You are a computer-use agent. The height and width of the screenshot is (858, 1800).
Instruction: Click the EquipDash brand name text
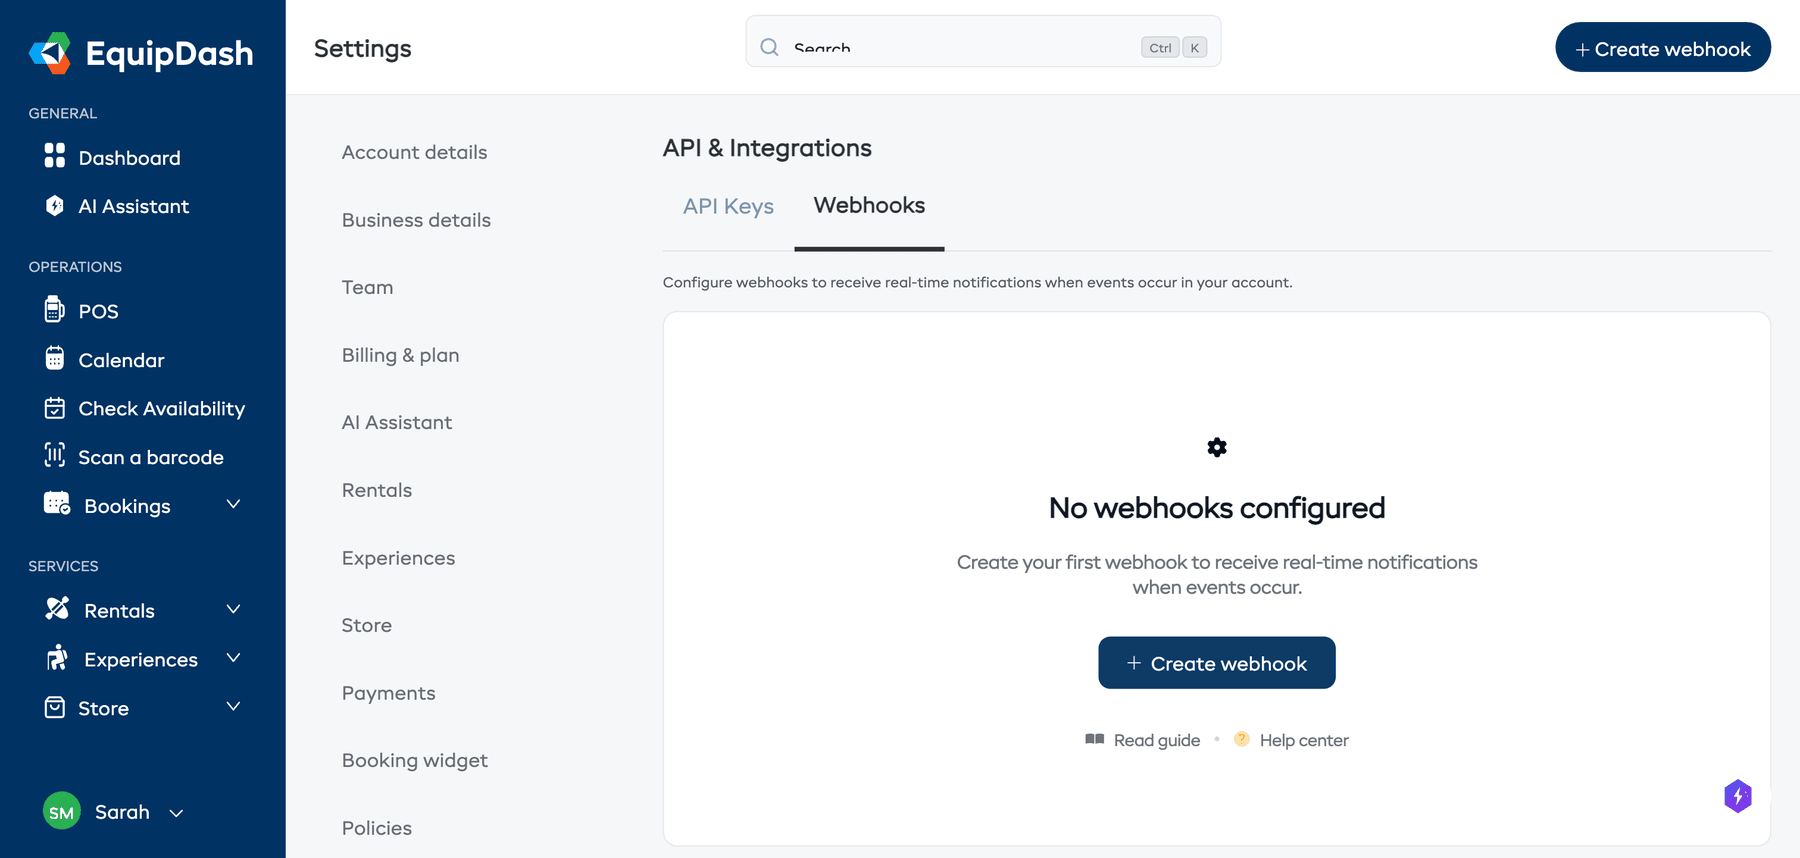coord(169,53)
